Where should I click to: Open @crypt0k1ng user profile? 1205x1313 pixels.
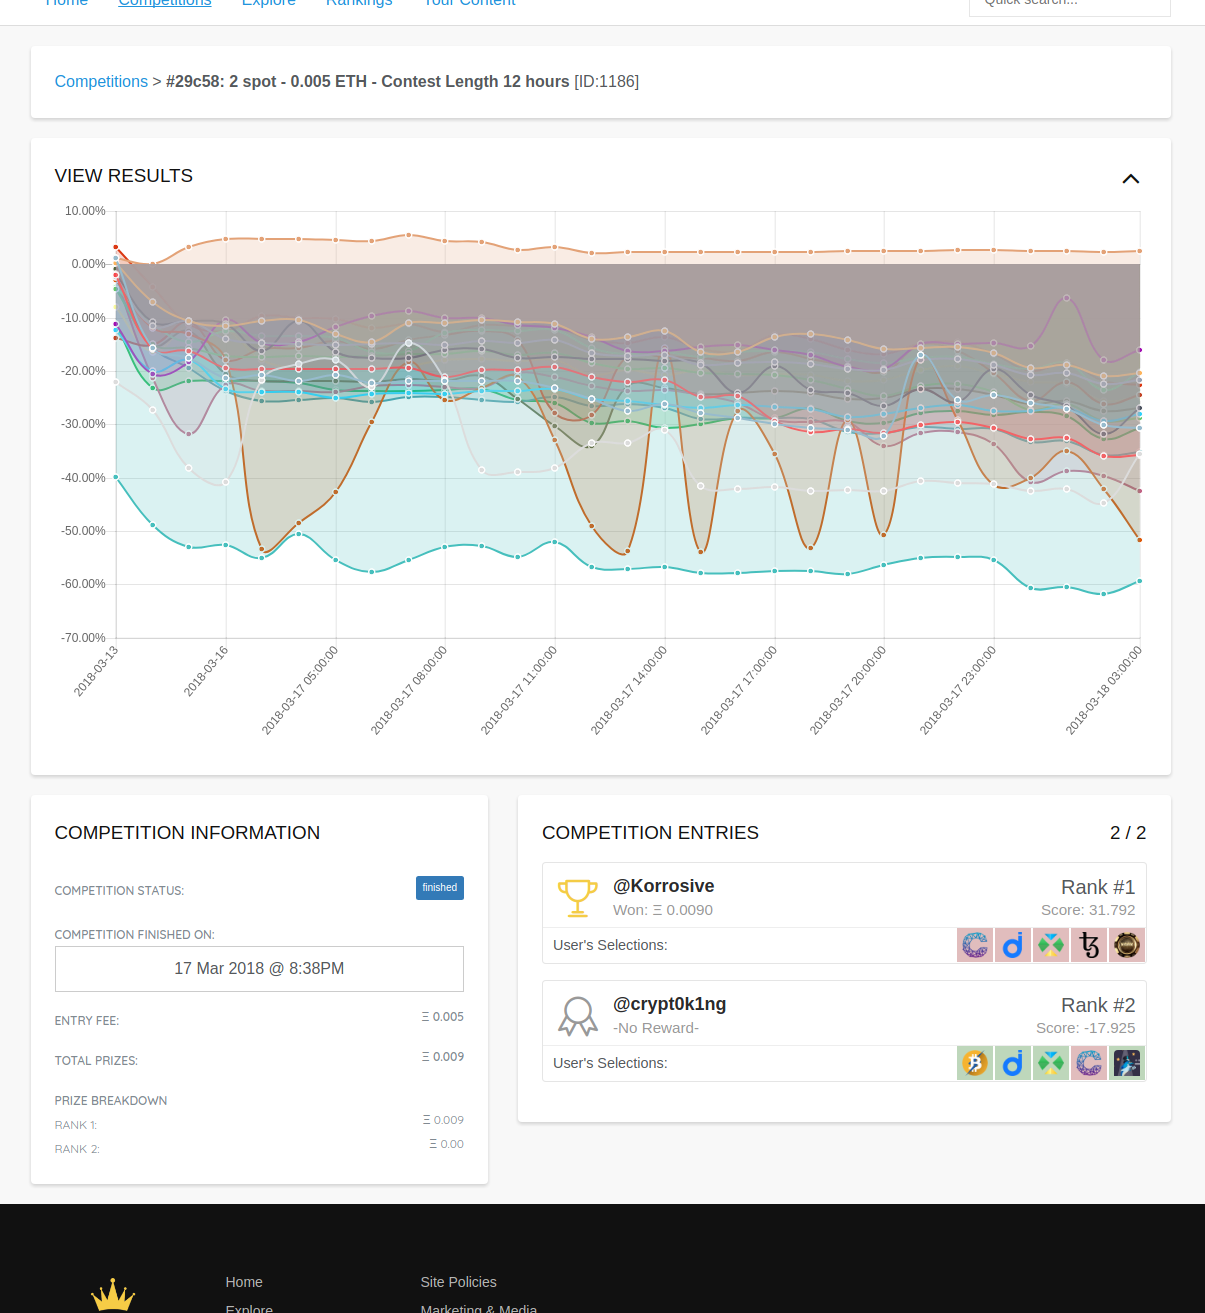tap(669, 1004)
